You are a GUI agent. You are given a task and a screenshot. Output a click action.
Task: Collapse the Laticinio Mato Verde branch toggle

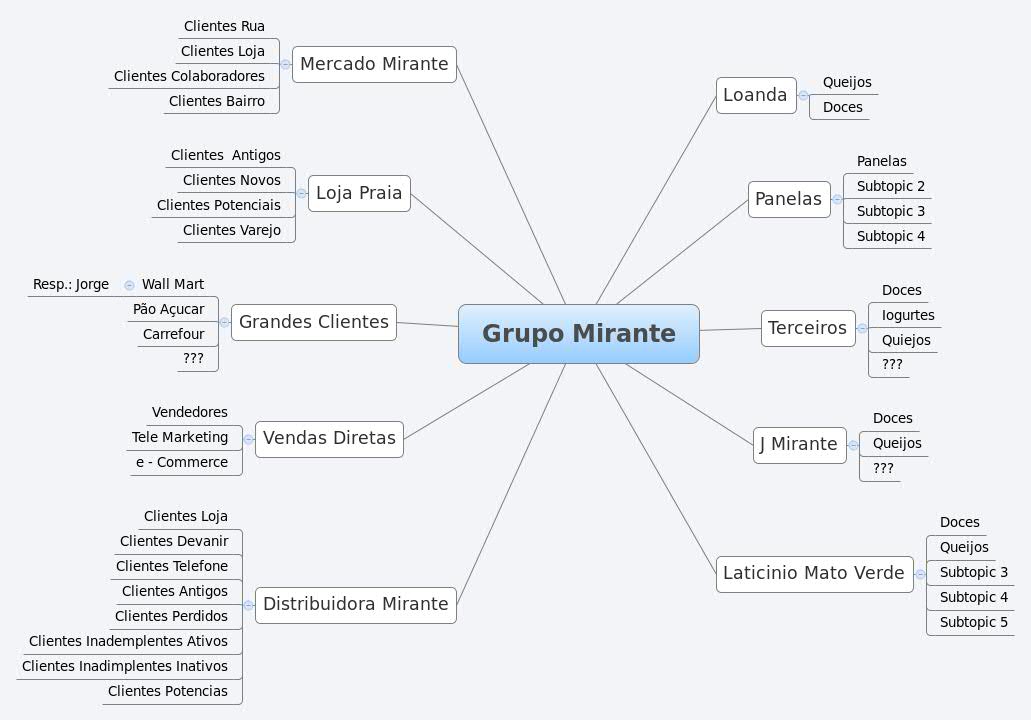[919, 573]
